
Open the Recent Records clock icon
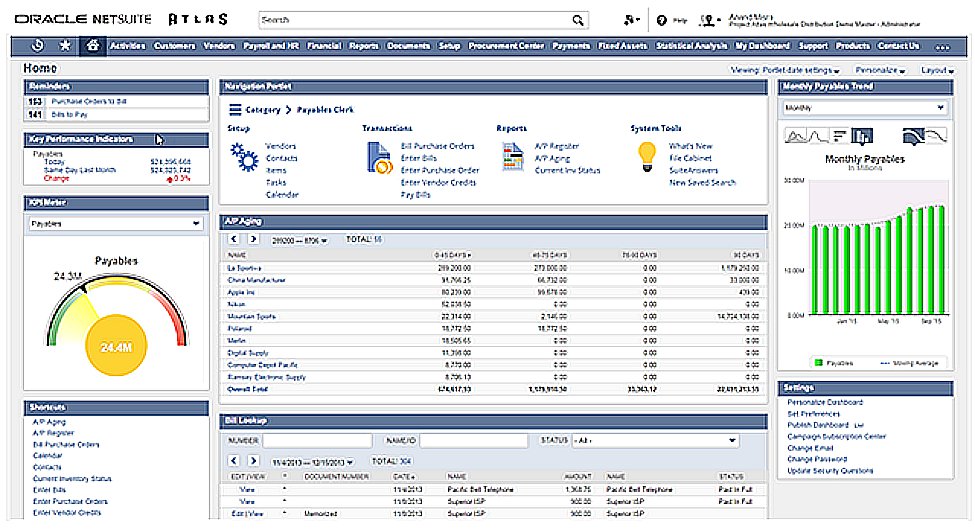(38, 46)
